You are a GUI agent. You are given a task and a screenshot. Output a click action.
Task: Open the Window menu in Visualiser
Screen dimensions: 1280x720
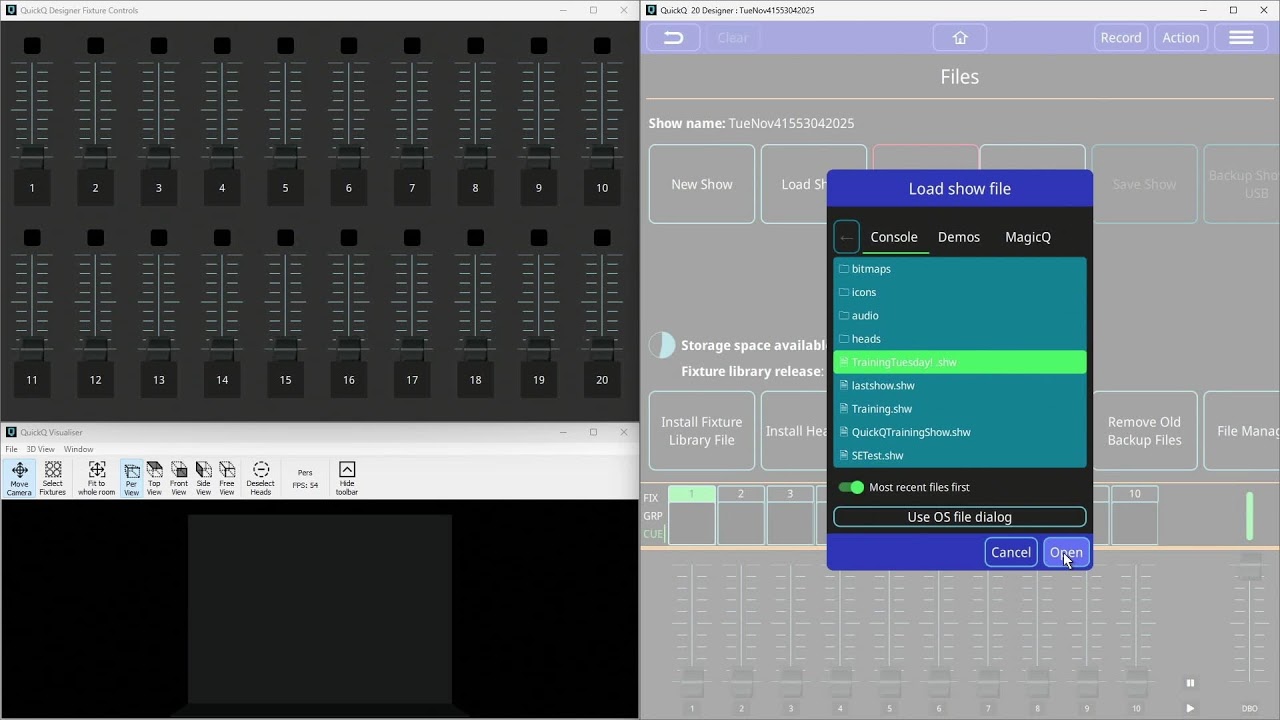[x=78, y=449]
